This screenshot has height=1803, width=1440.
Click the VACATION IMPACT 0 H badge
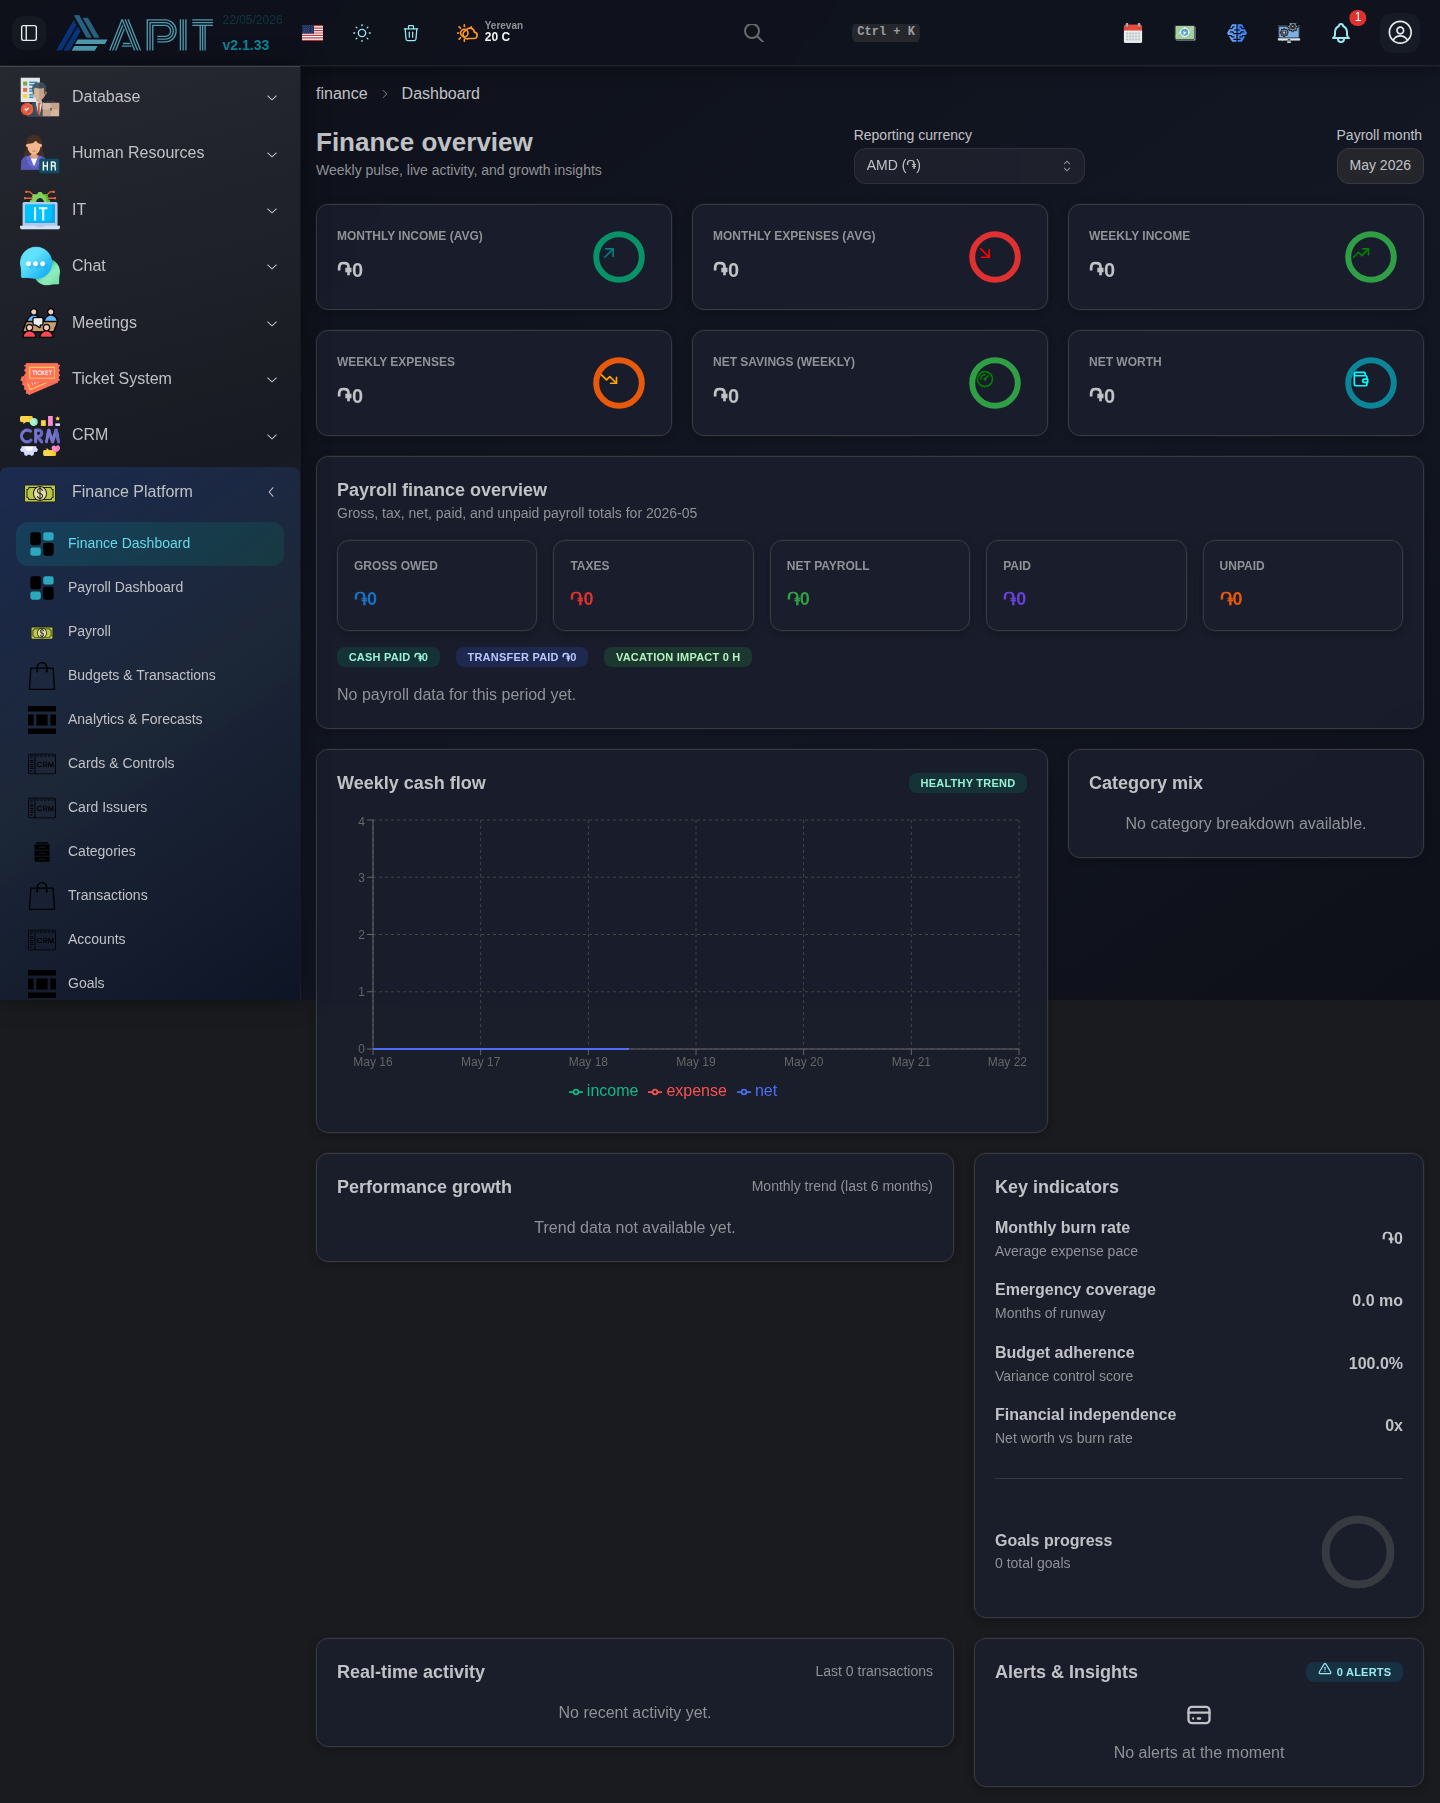coord(678,657)
